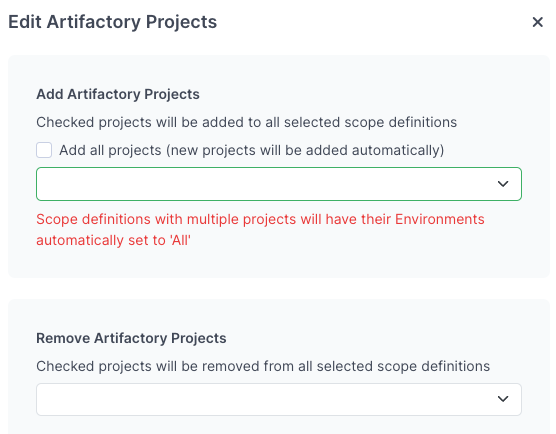The width and height of the screenshot is (556, 434).
Task: Click the Remove Artifactory Projects section heading
Action: [x=131, y=338]
